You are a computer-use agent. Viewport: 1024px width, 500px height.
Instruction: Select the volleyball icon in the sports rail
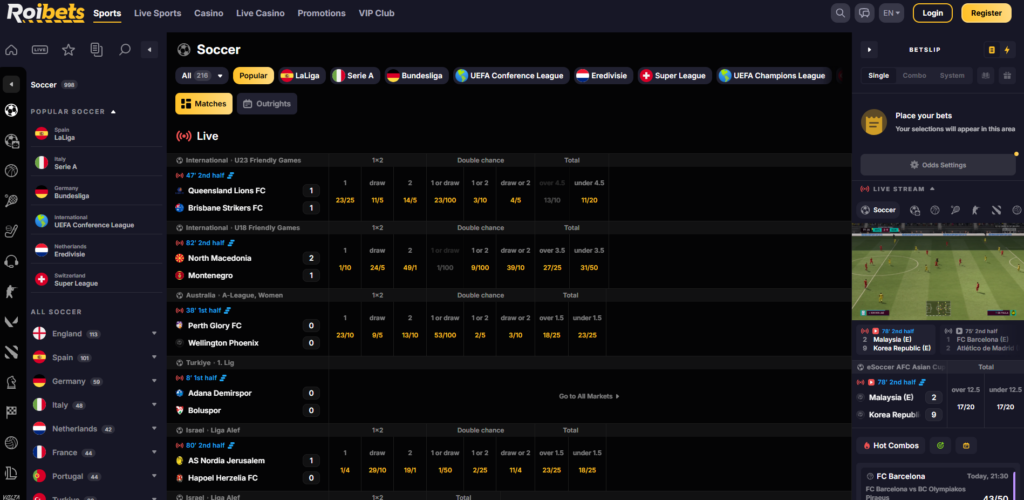11,443
